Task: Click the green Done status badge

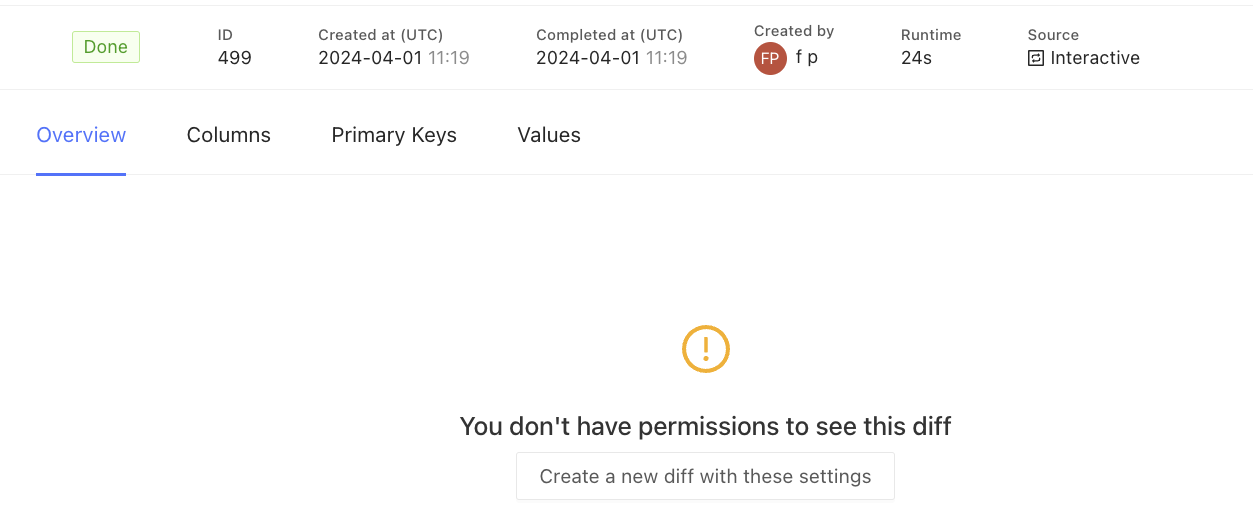Action: 106,47
